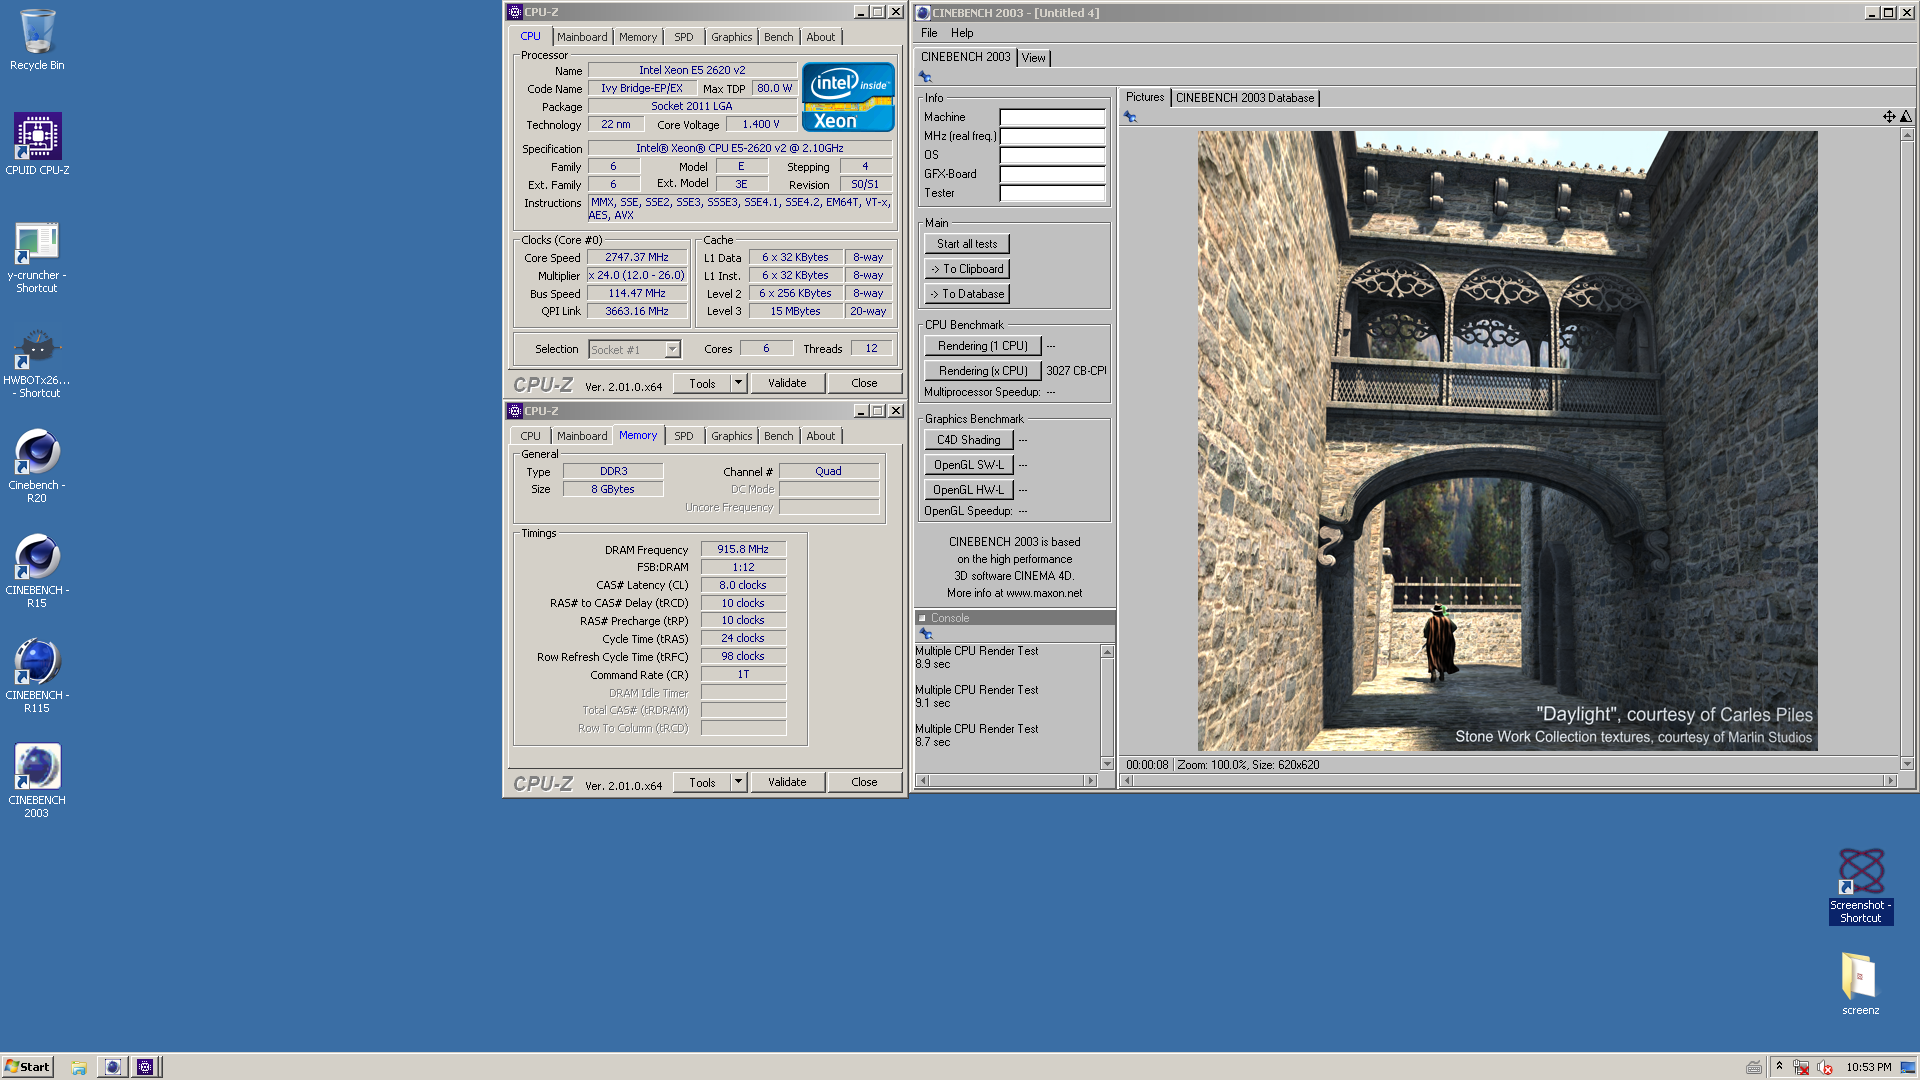This screenshot has height=1080, width=1920.
Task: Open the screenz folder on desktop
Action: pyautogui.click(x=1861, y=983)
